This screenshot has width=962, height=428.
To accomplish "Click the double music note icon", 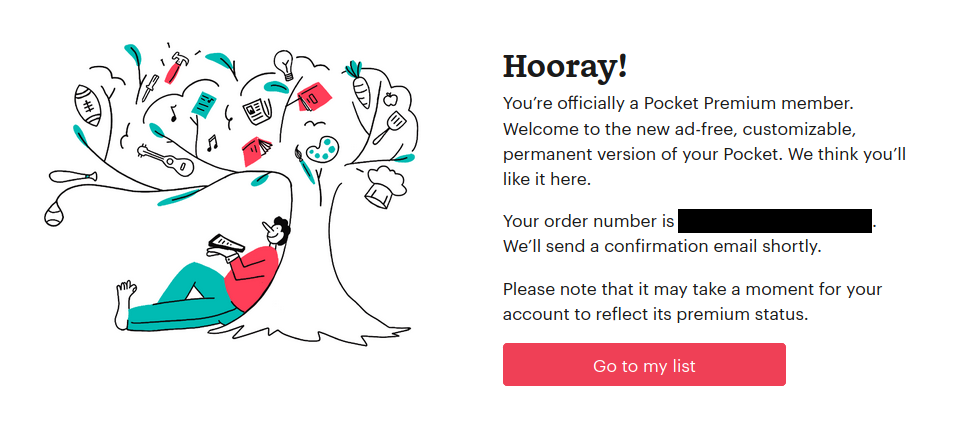I will 212,143.
